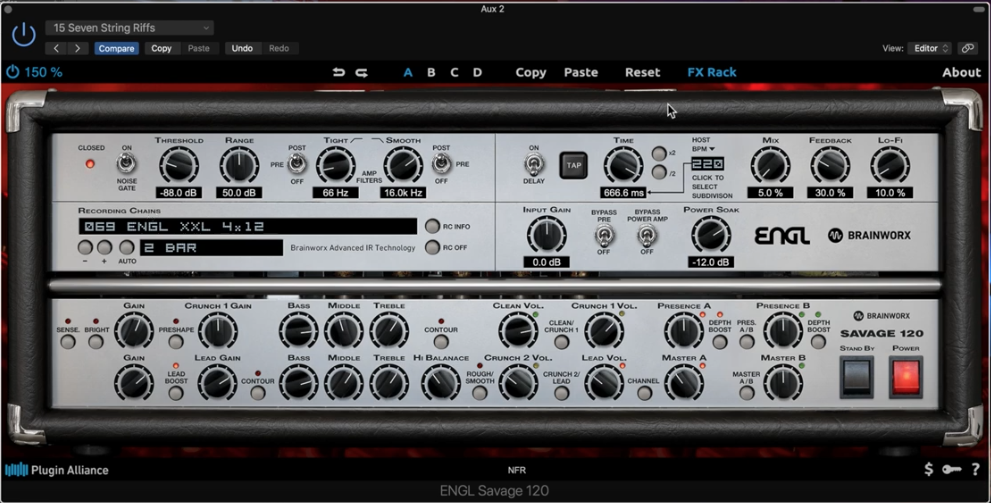Select settings bank C
This screenshot has width=991, height=503.
click(454, 72)
